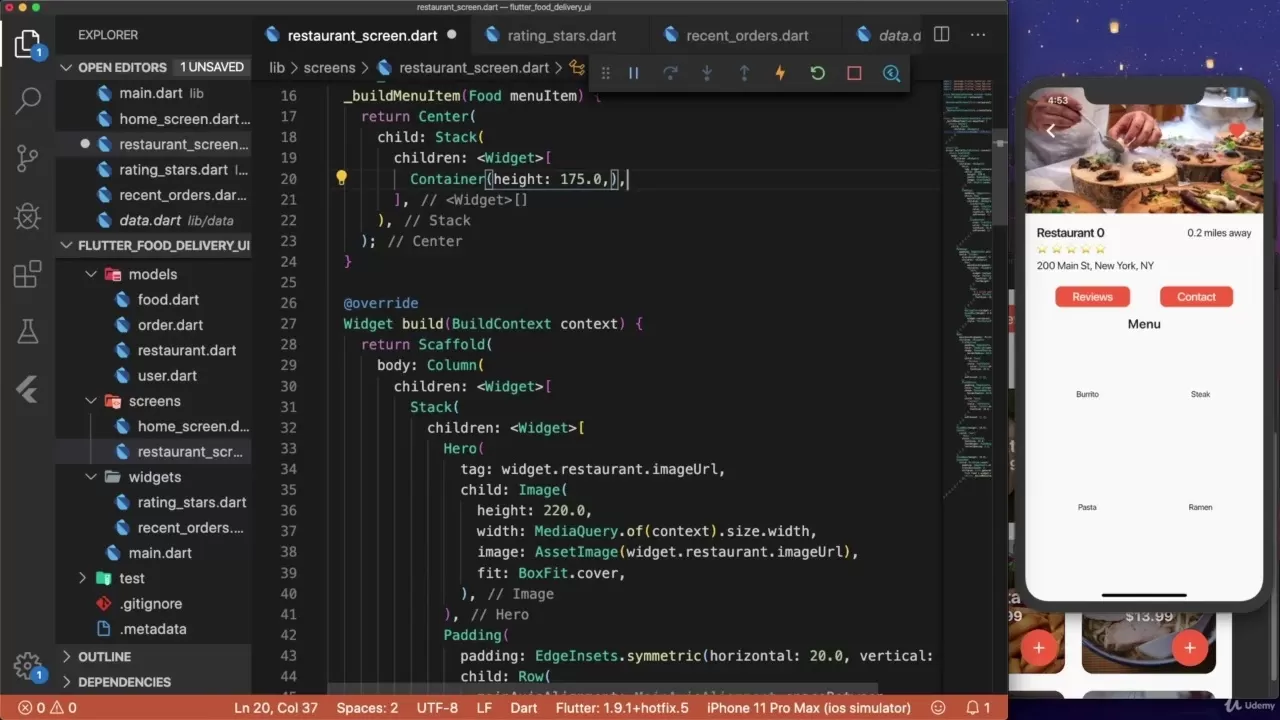Image resolution: width=1280 pixels, height=720 pixels.
Task: Open the Run and Debug view
Action: pyautogui.click(x=28, y=216)
